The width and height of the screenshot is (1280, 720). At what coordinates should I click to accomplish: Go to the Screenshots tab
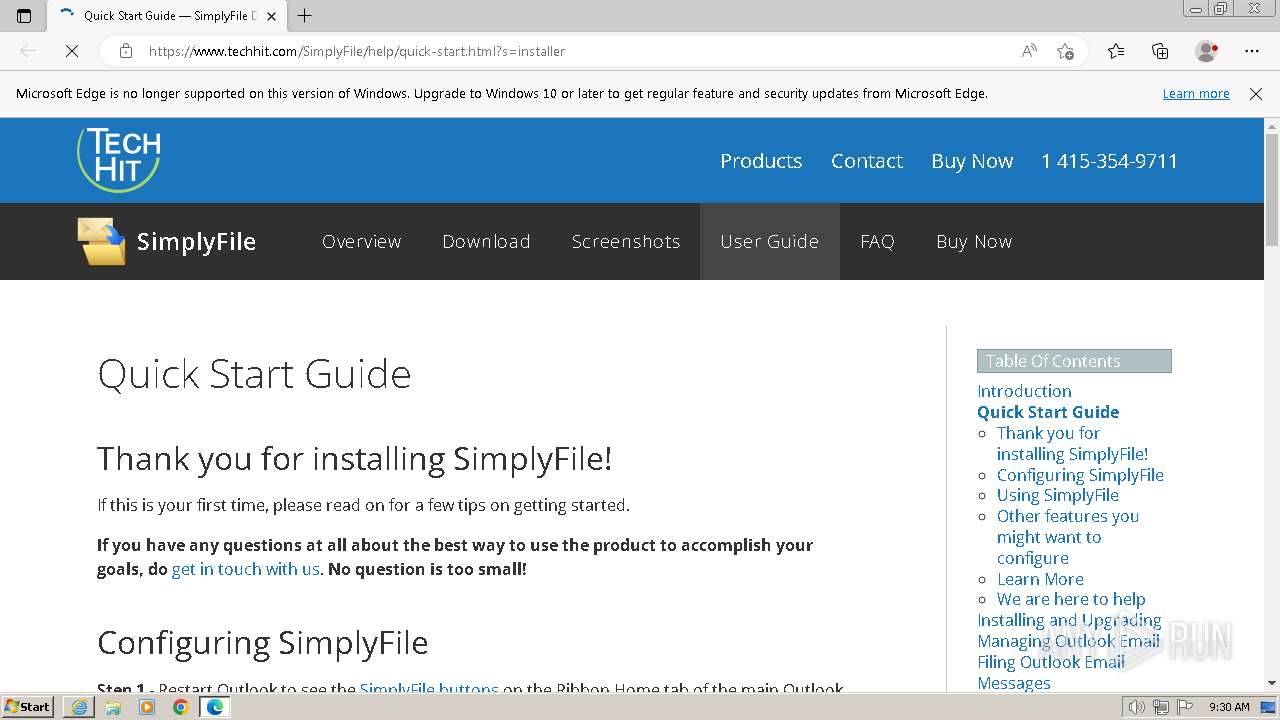pyautogui.click(x=626, y=242)
